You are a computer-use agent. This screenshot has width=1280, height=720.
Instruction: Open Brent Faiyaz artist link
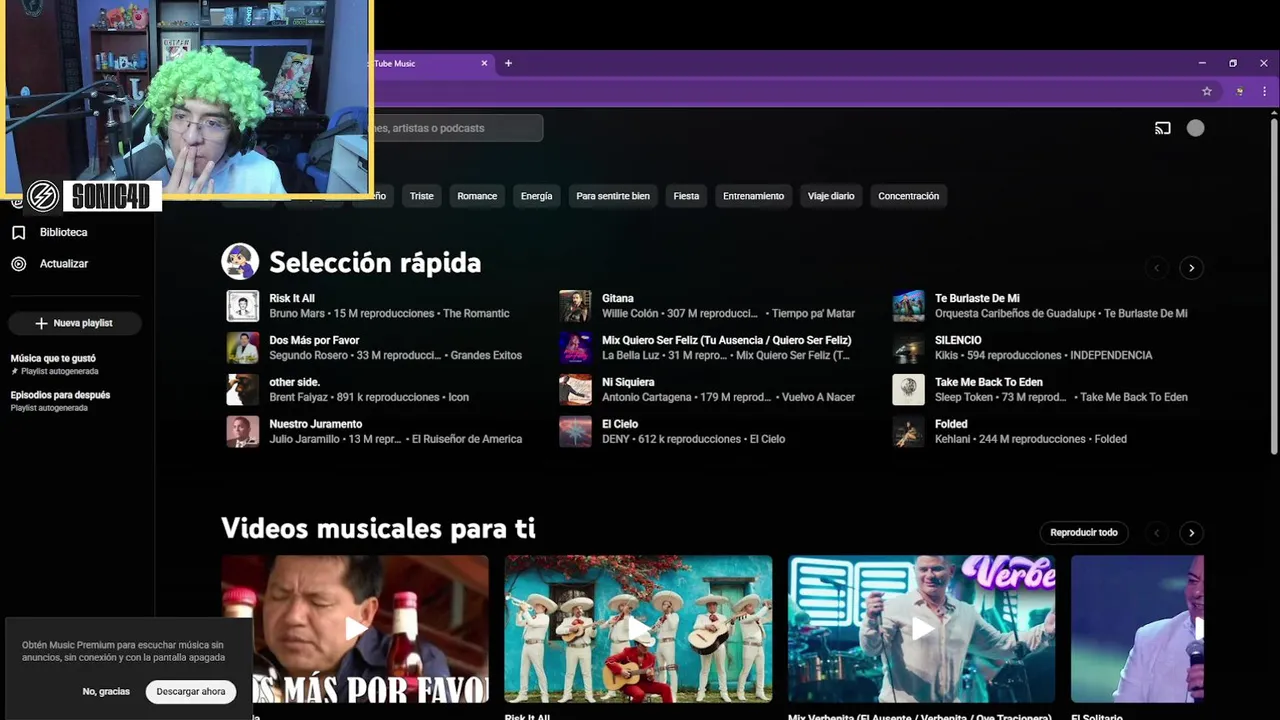(x=298, y=397)
